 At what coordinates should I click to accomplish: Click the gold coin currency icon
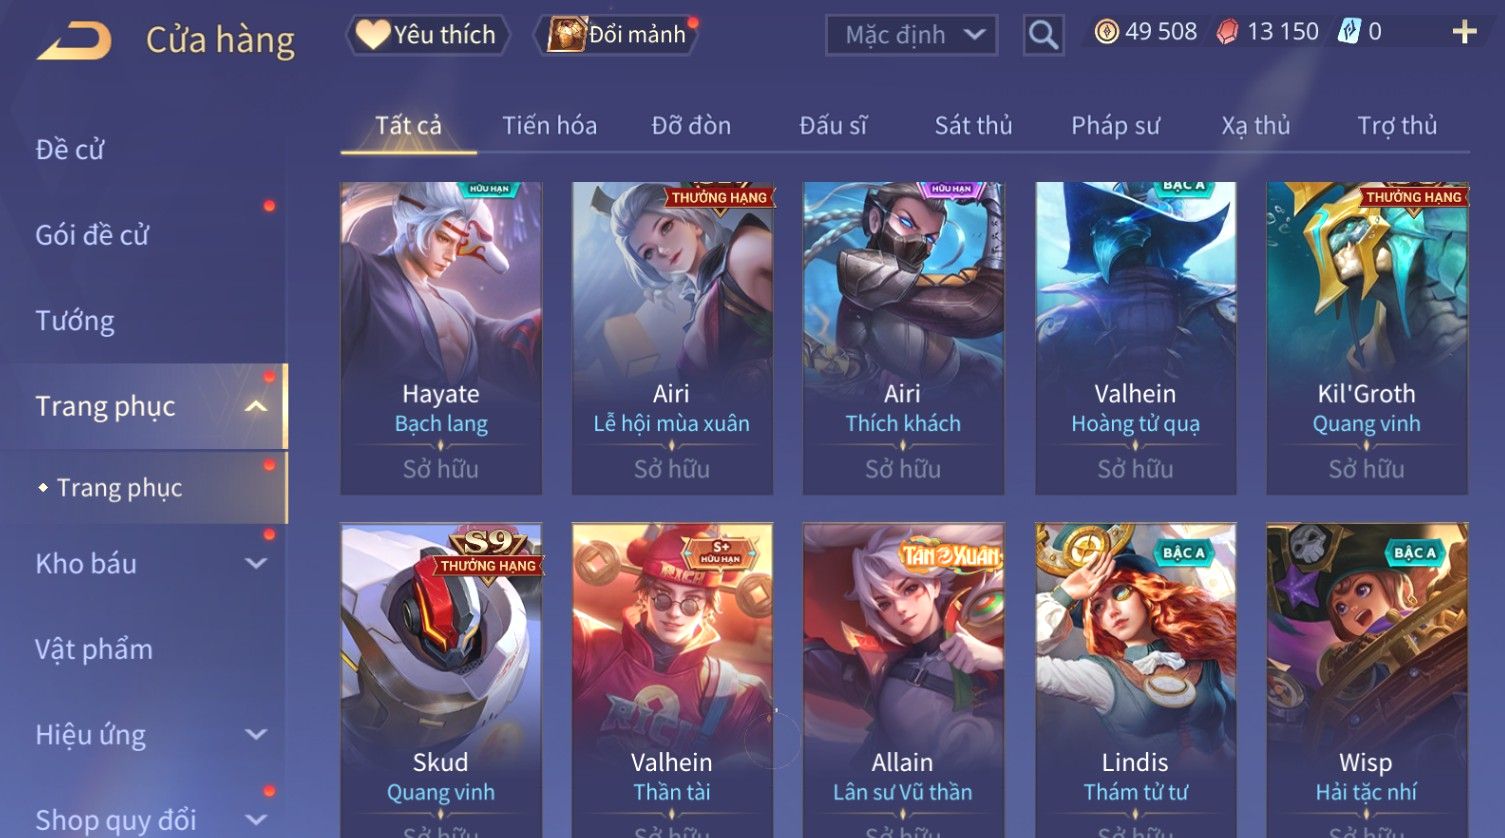tap(1106, 33)
